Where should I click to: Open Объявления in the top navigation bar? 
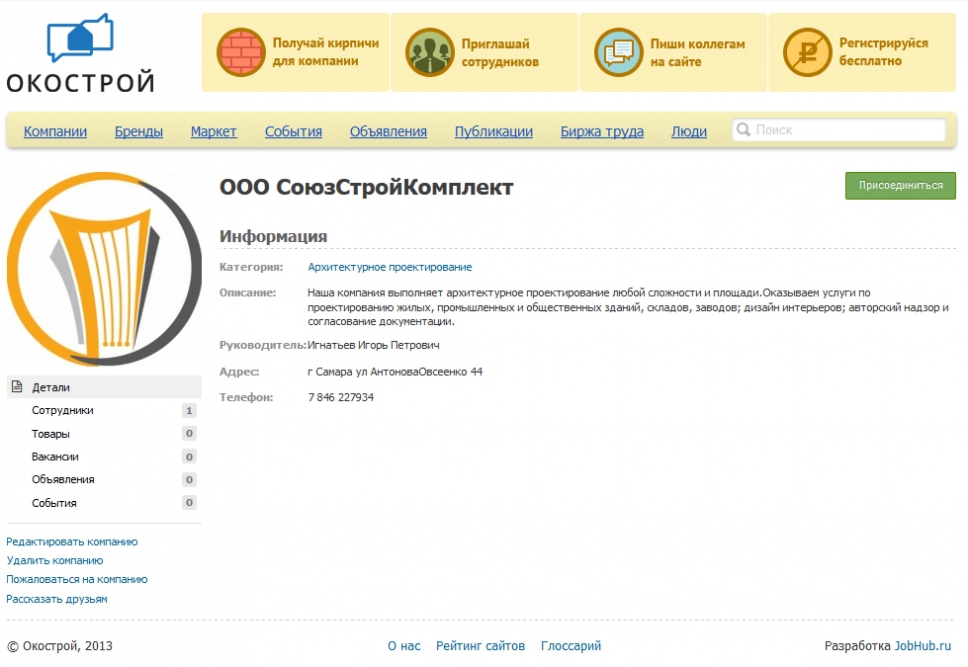(x=388, y=131)
